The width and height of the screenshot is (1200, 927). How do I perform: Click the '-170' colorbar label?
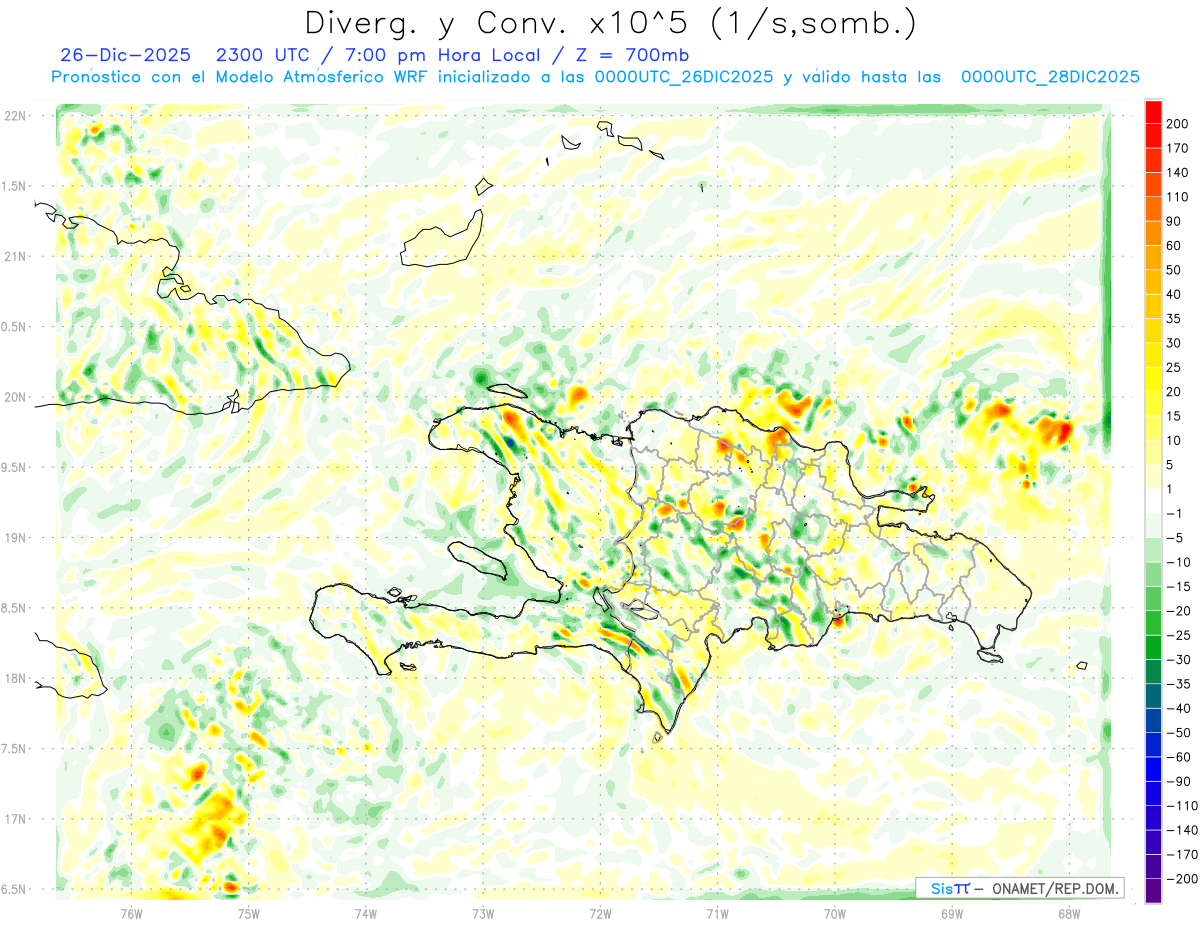click(x=1181, y=854)
